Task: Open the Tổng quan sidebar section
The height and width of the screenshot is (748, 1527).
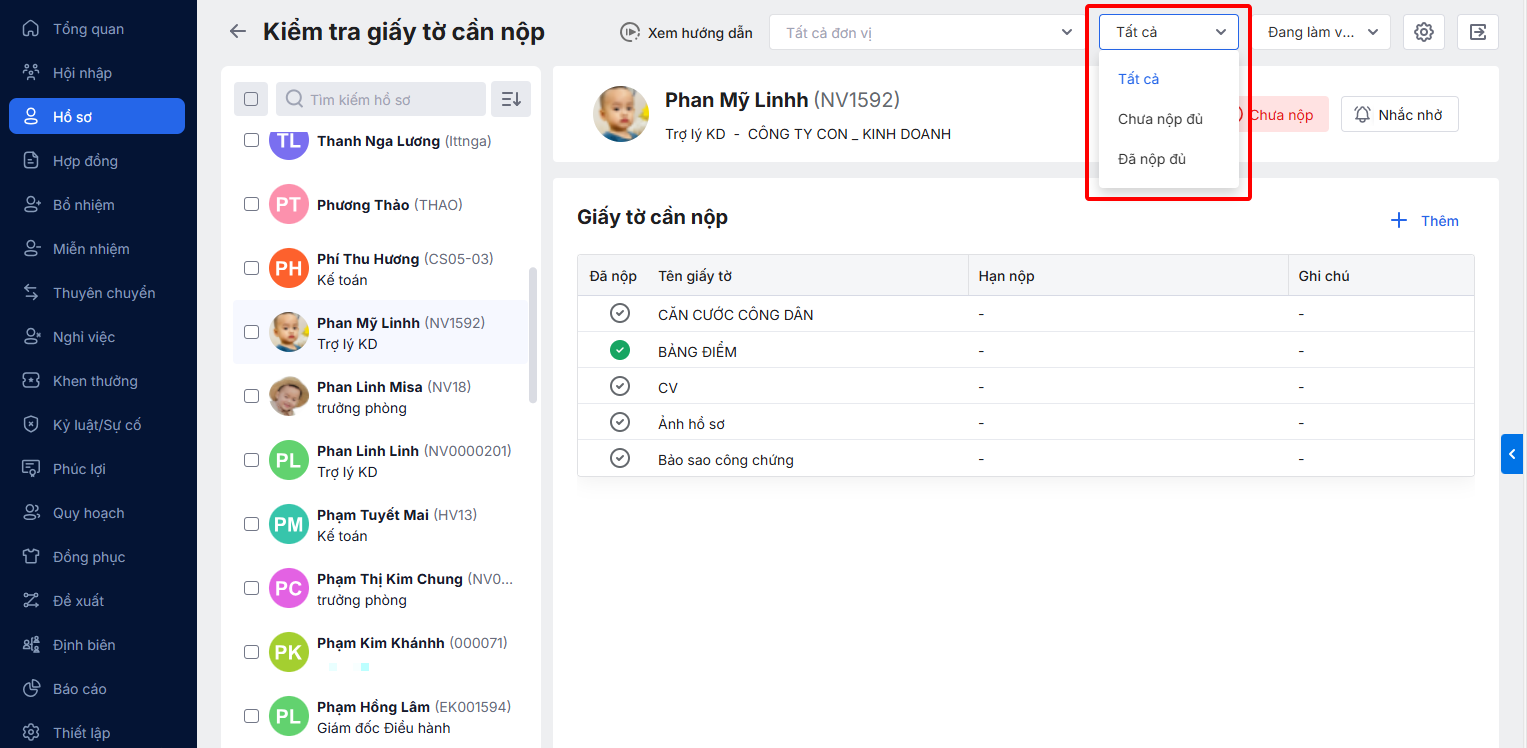Action: [x=97, y=29]
